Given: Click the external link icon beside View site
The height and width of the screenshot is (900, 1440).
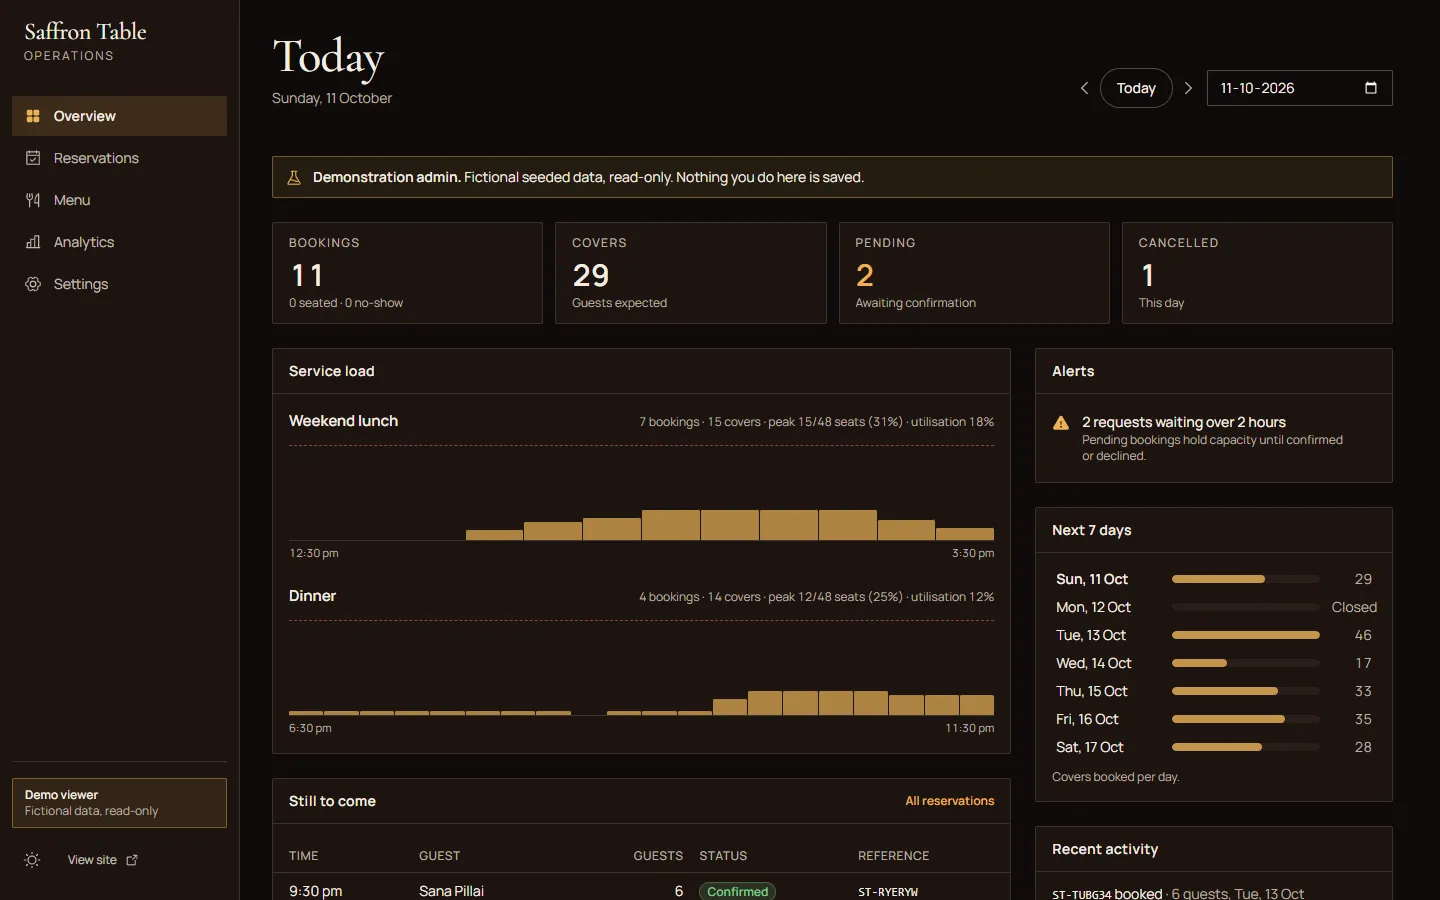Looking at the screenshot, I should pyautogui.click(x=132, y=860).
